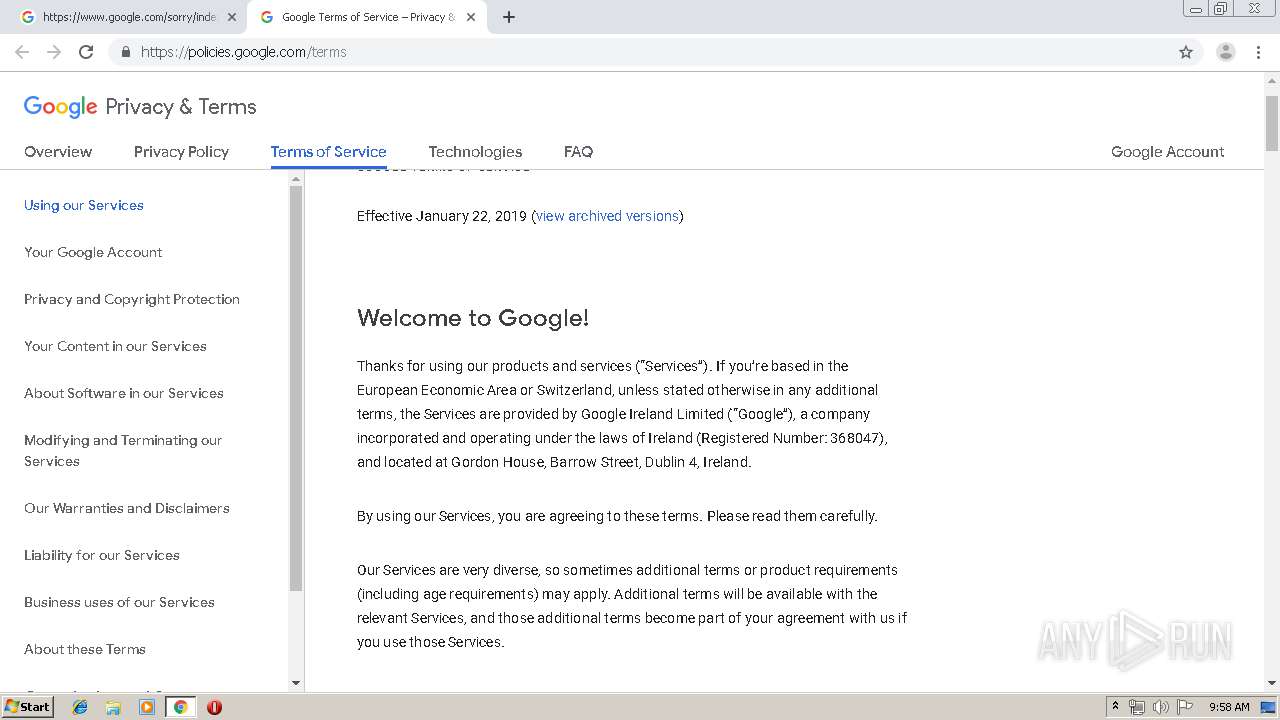Image resolution: width=1280 pixels, height=720 pixels.
Task: Click the view archived versions link
Action: coord(607,216)
